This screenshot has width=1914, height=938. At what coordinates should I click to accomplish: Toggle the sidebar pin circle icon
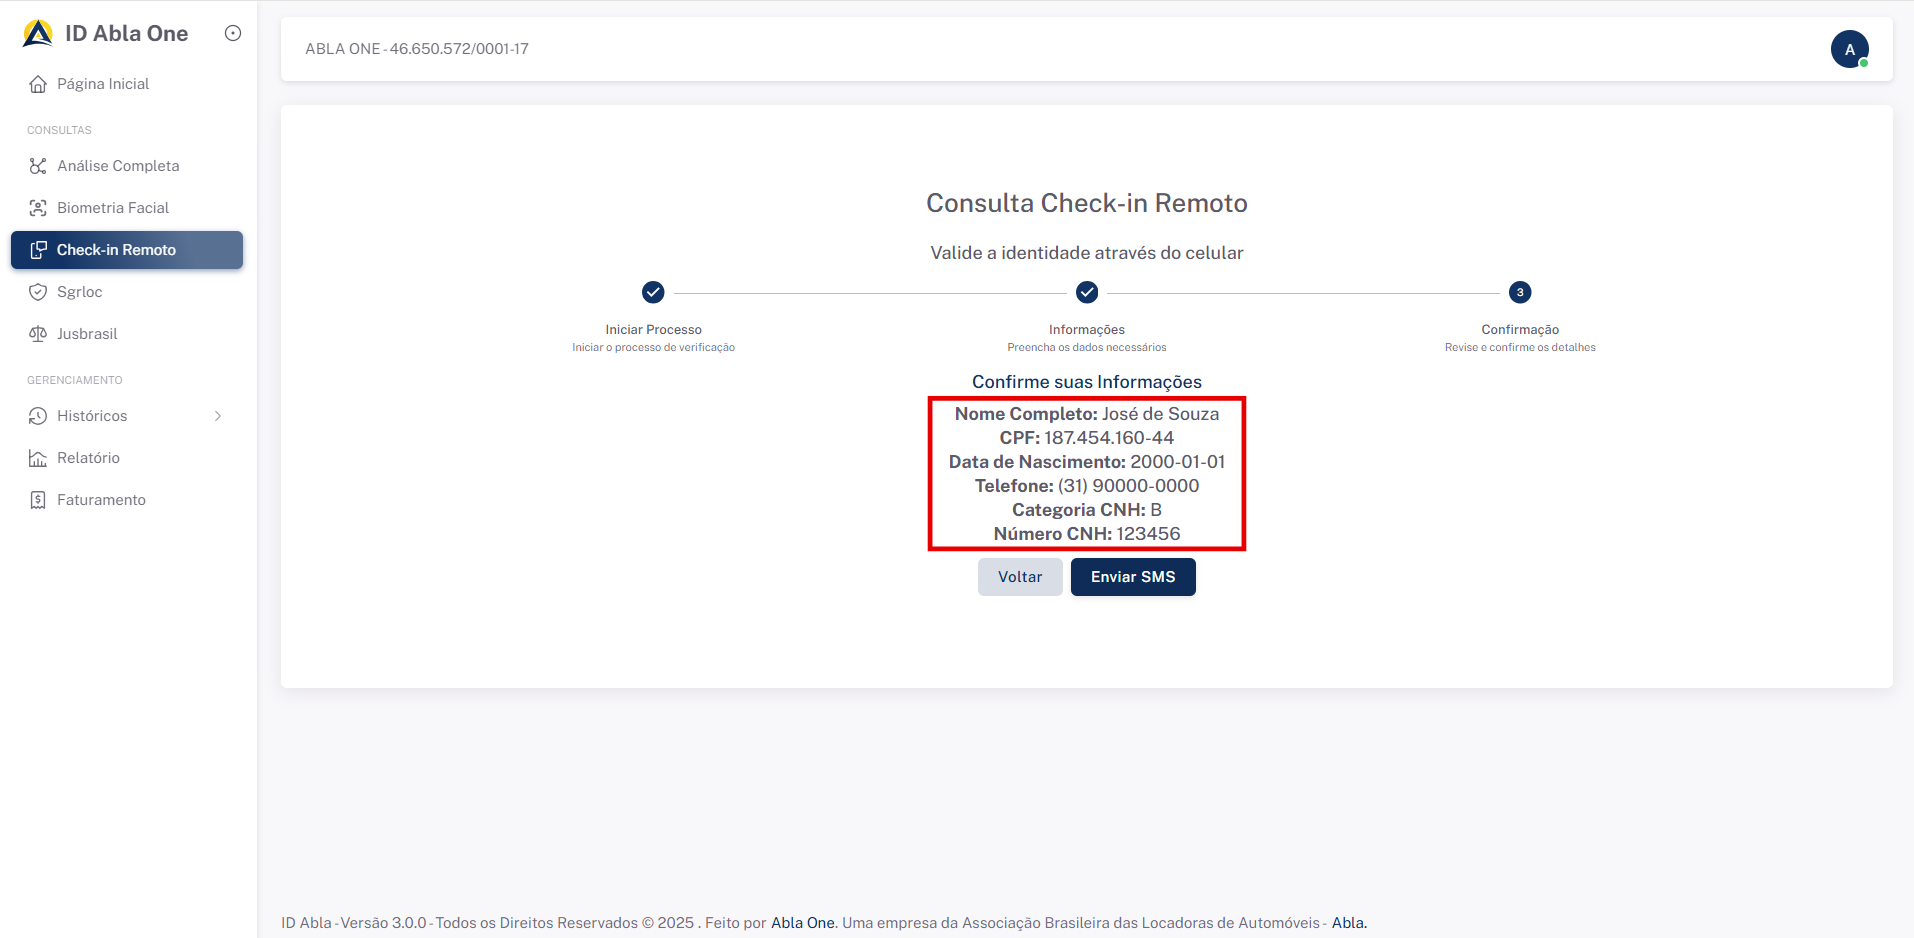(x=233, y=33)
